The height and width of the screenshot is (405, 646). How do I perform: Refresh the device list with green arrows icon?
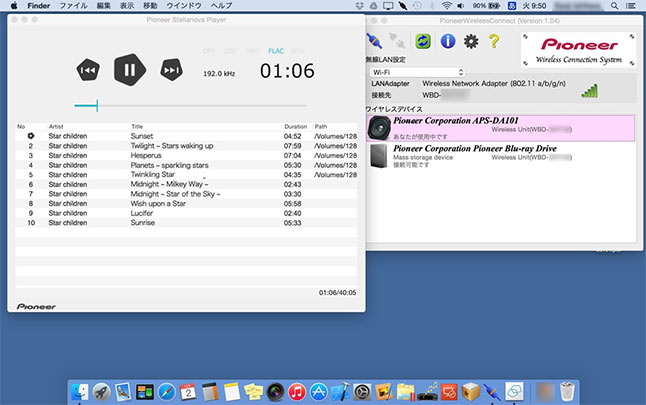coord(423,41)
